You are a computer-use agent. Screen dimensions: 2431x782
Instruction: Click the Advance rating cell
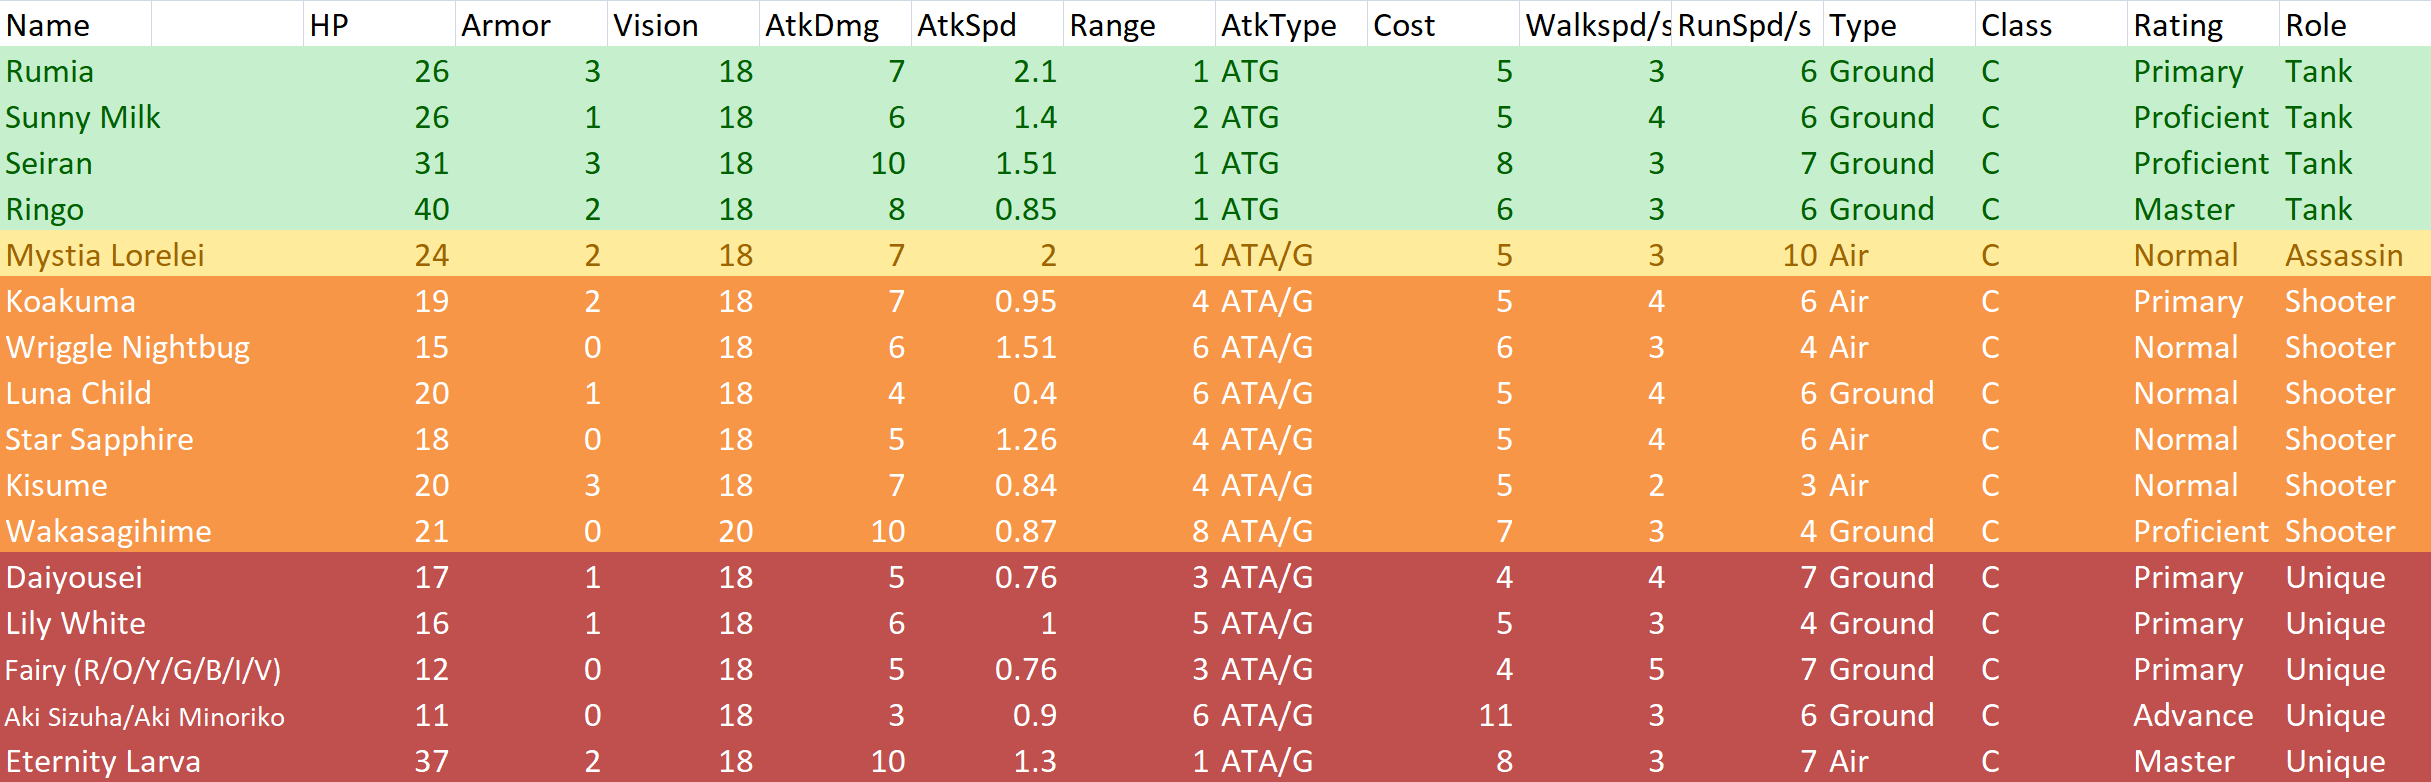coord(2193,715)
